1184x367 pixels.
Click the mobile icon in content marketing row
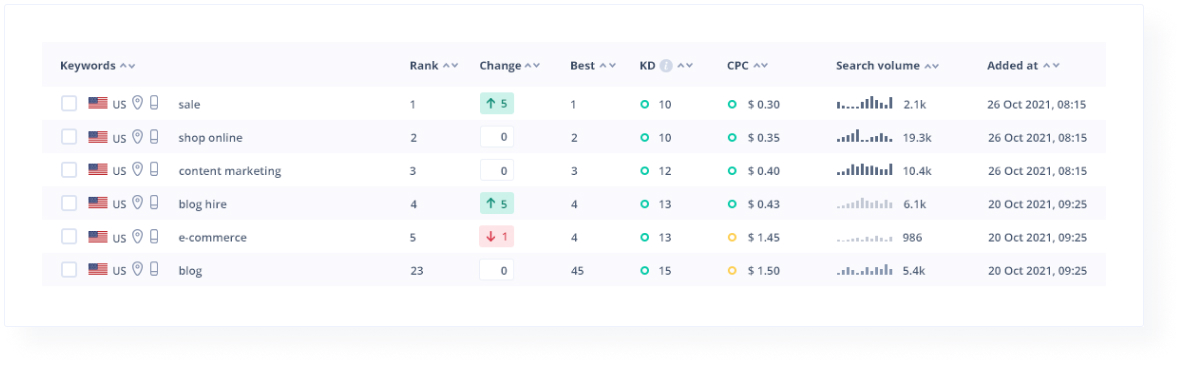[x=153, y=169]
